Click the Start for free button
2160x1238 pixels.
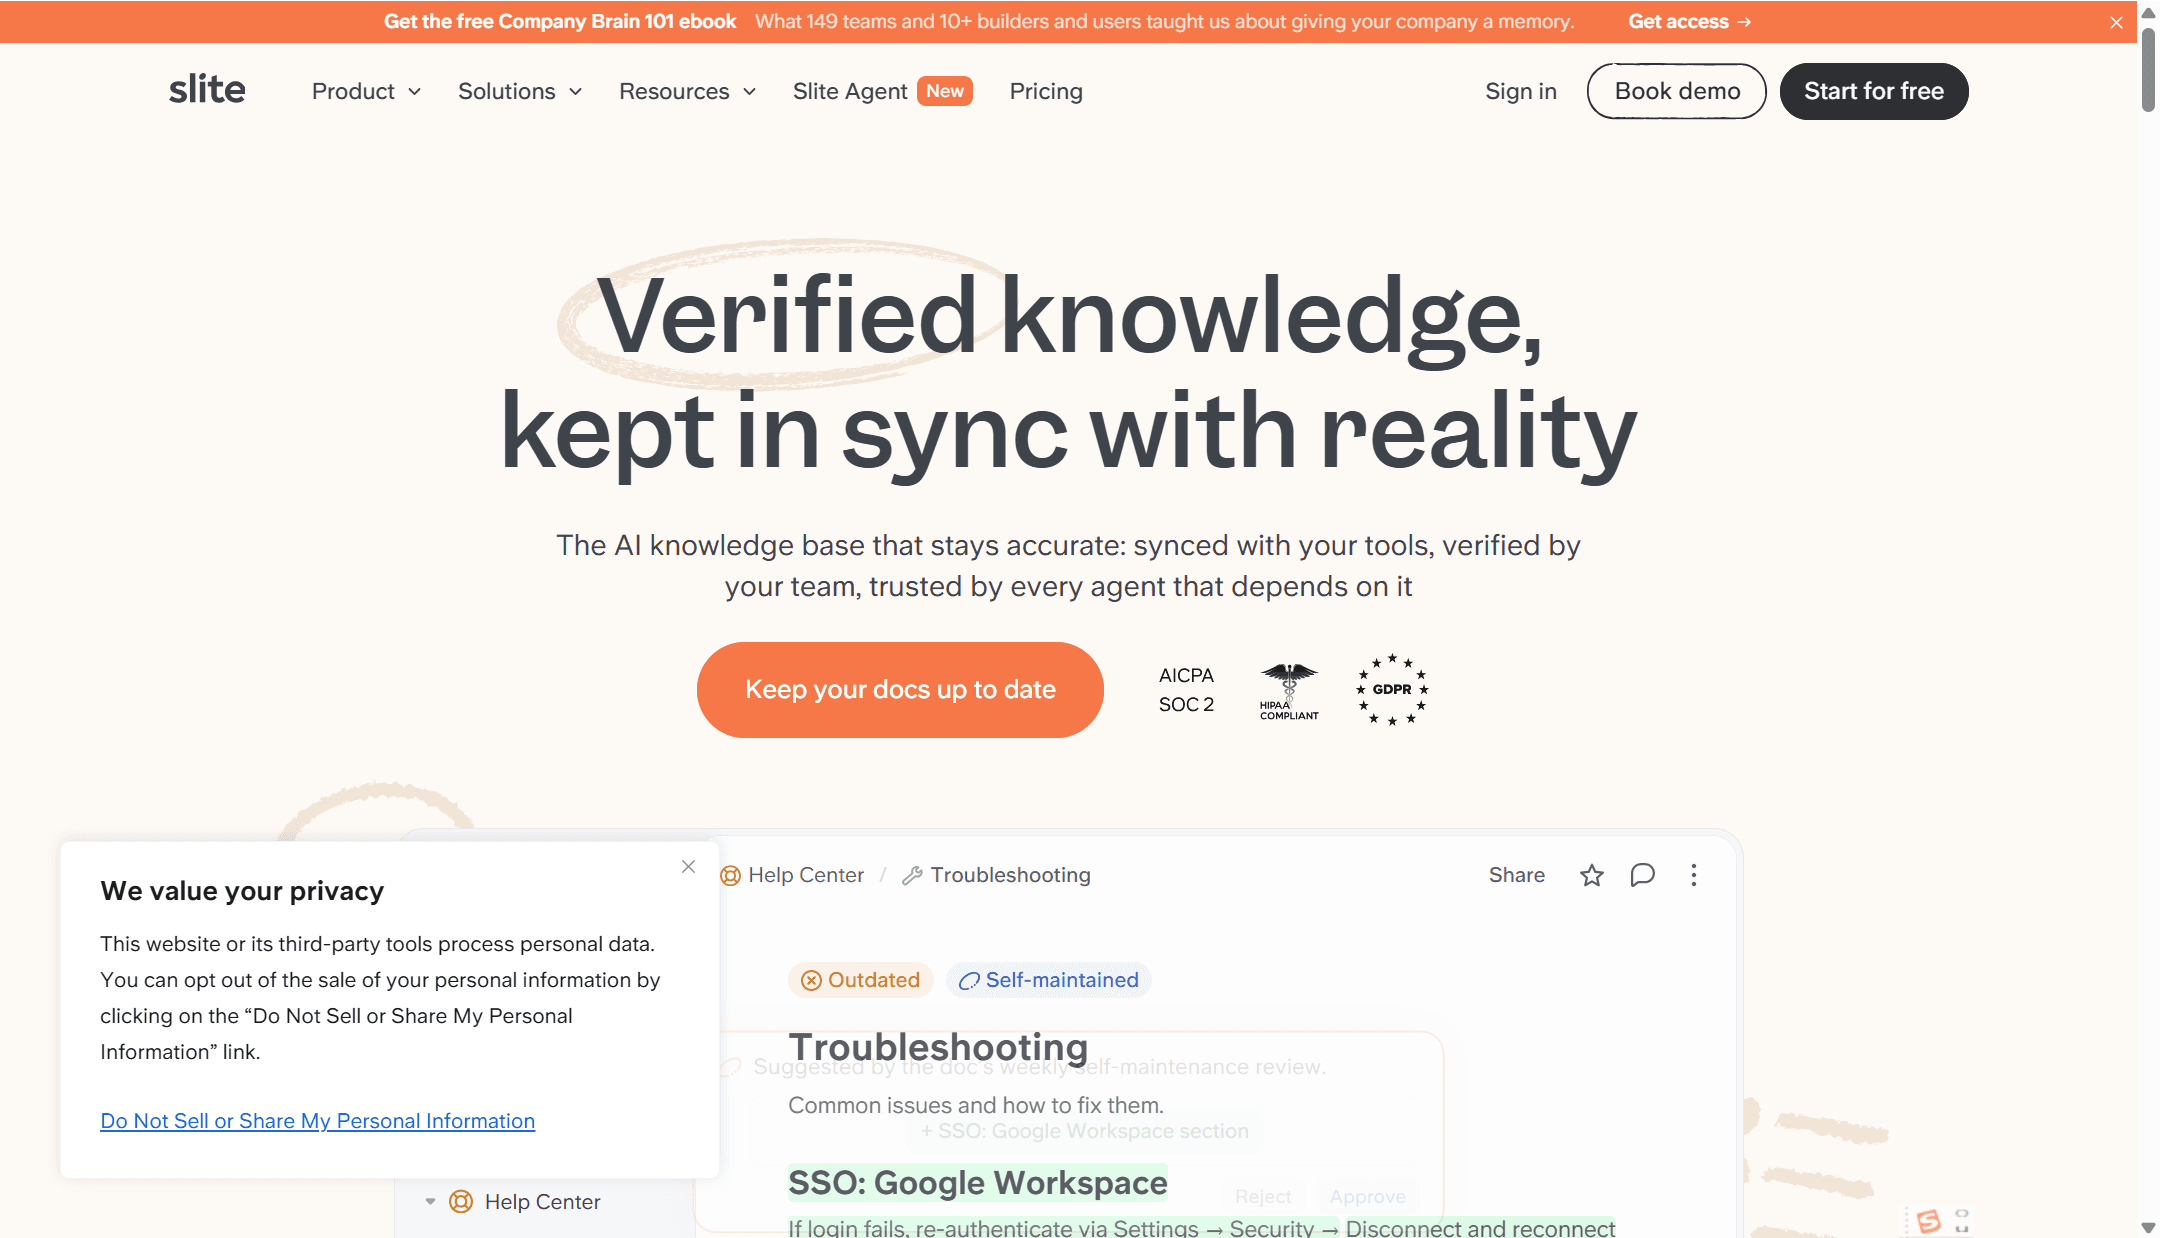(1874, 91)
